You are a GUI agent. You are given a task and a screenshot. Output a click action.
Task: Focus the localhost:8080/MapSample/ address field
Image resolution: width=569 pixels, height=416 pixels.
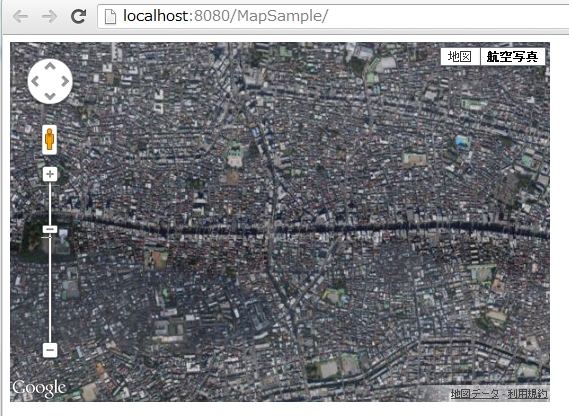click(333, 16)
